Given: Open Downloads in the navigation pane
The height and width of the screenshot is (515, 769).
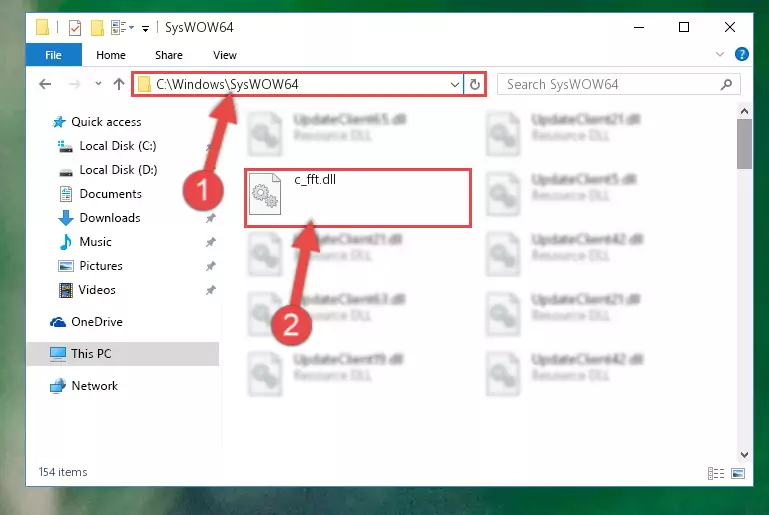Looking at the screenshot, I should click(x=110, y=218).
